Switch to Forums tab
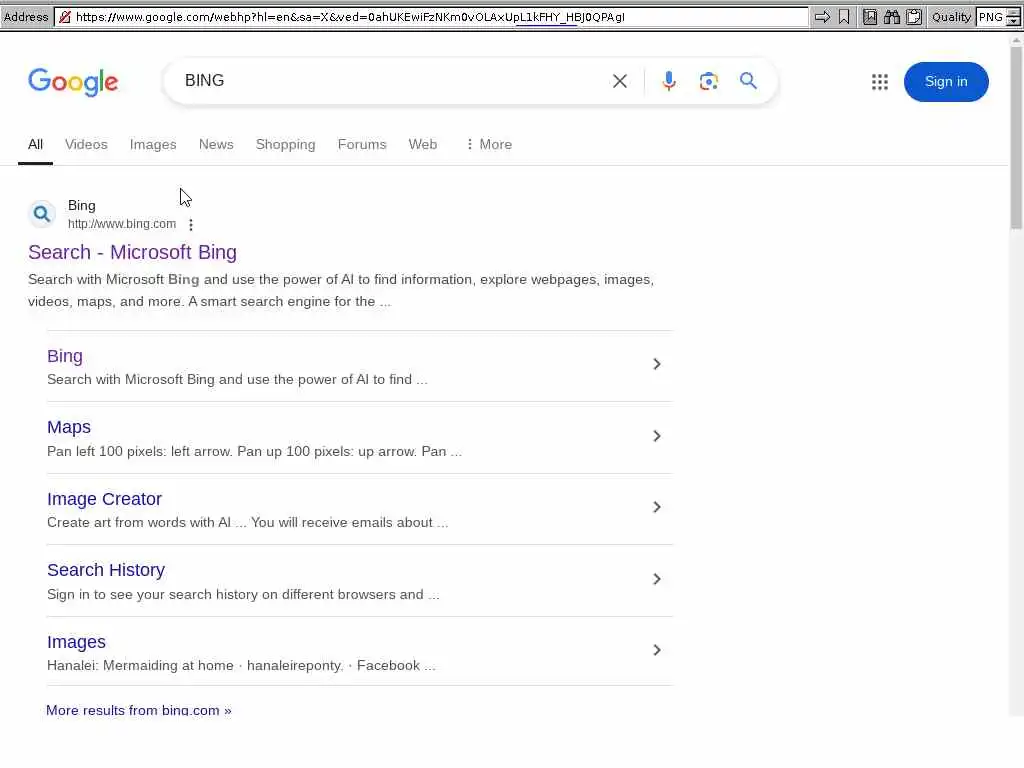Image resolution: width=1024 pixels, height=768 pixels. tap(362, 144)
